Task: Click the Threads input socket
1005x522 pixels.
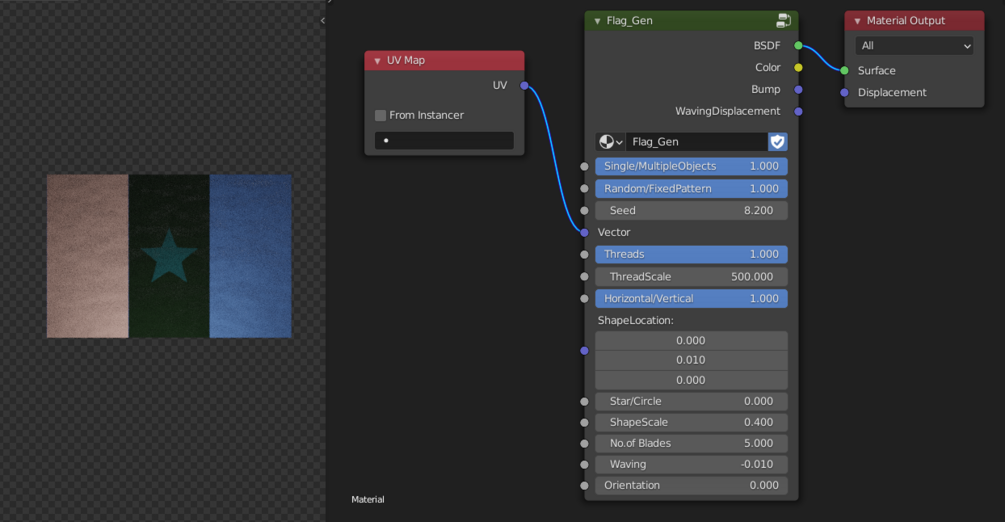Action: point(584,255)
